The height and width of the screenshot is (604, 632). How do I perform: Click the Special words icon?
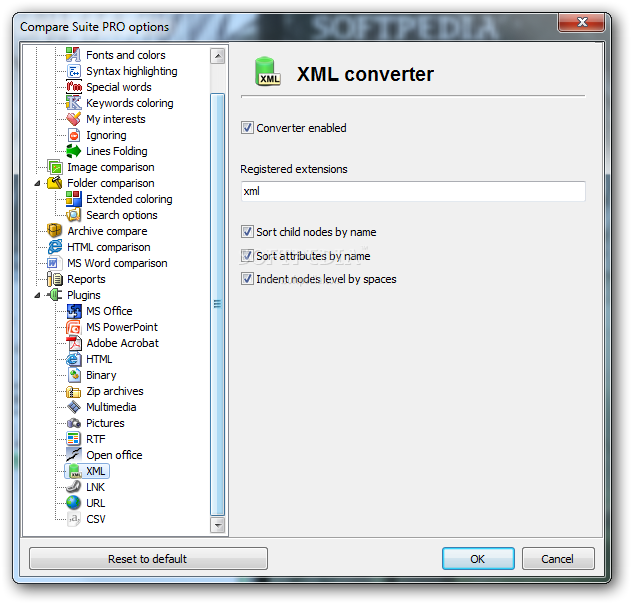coord(73,87)
